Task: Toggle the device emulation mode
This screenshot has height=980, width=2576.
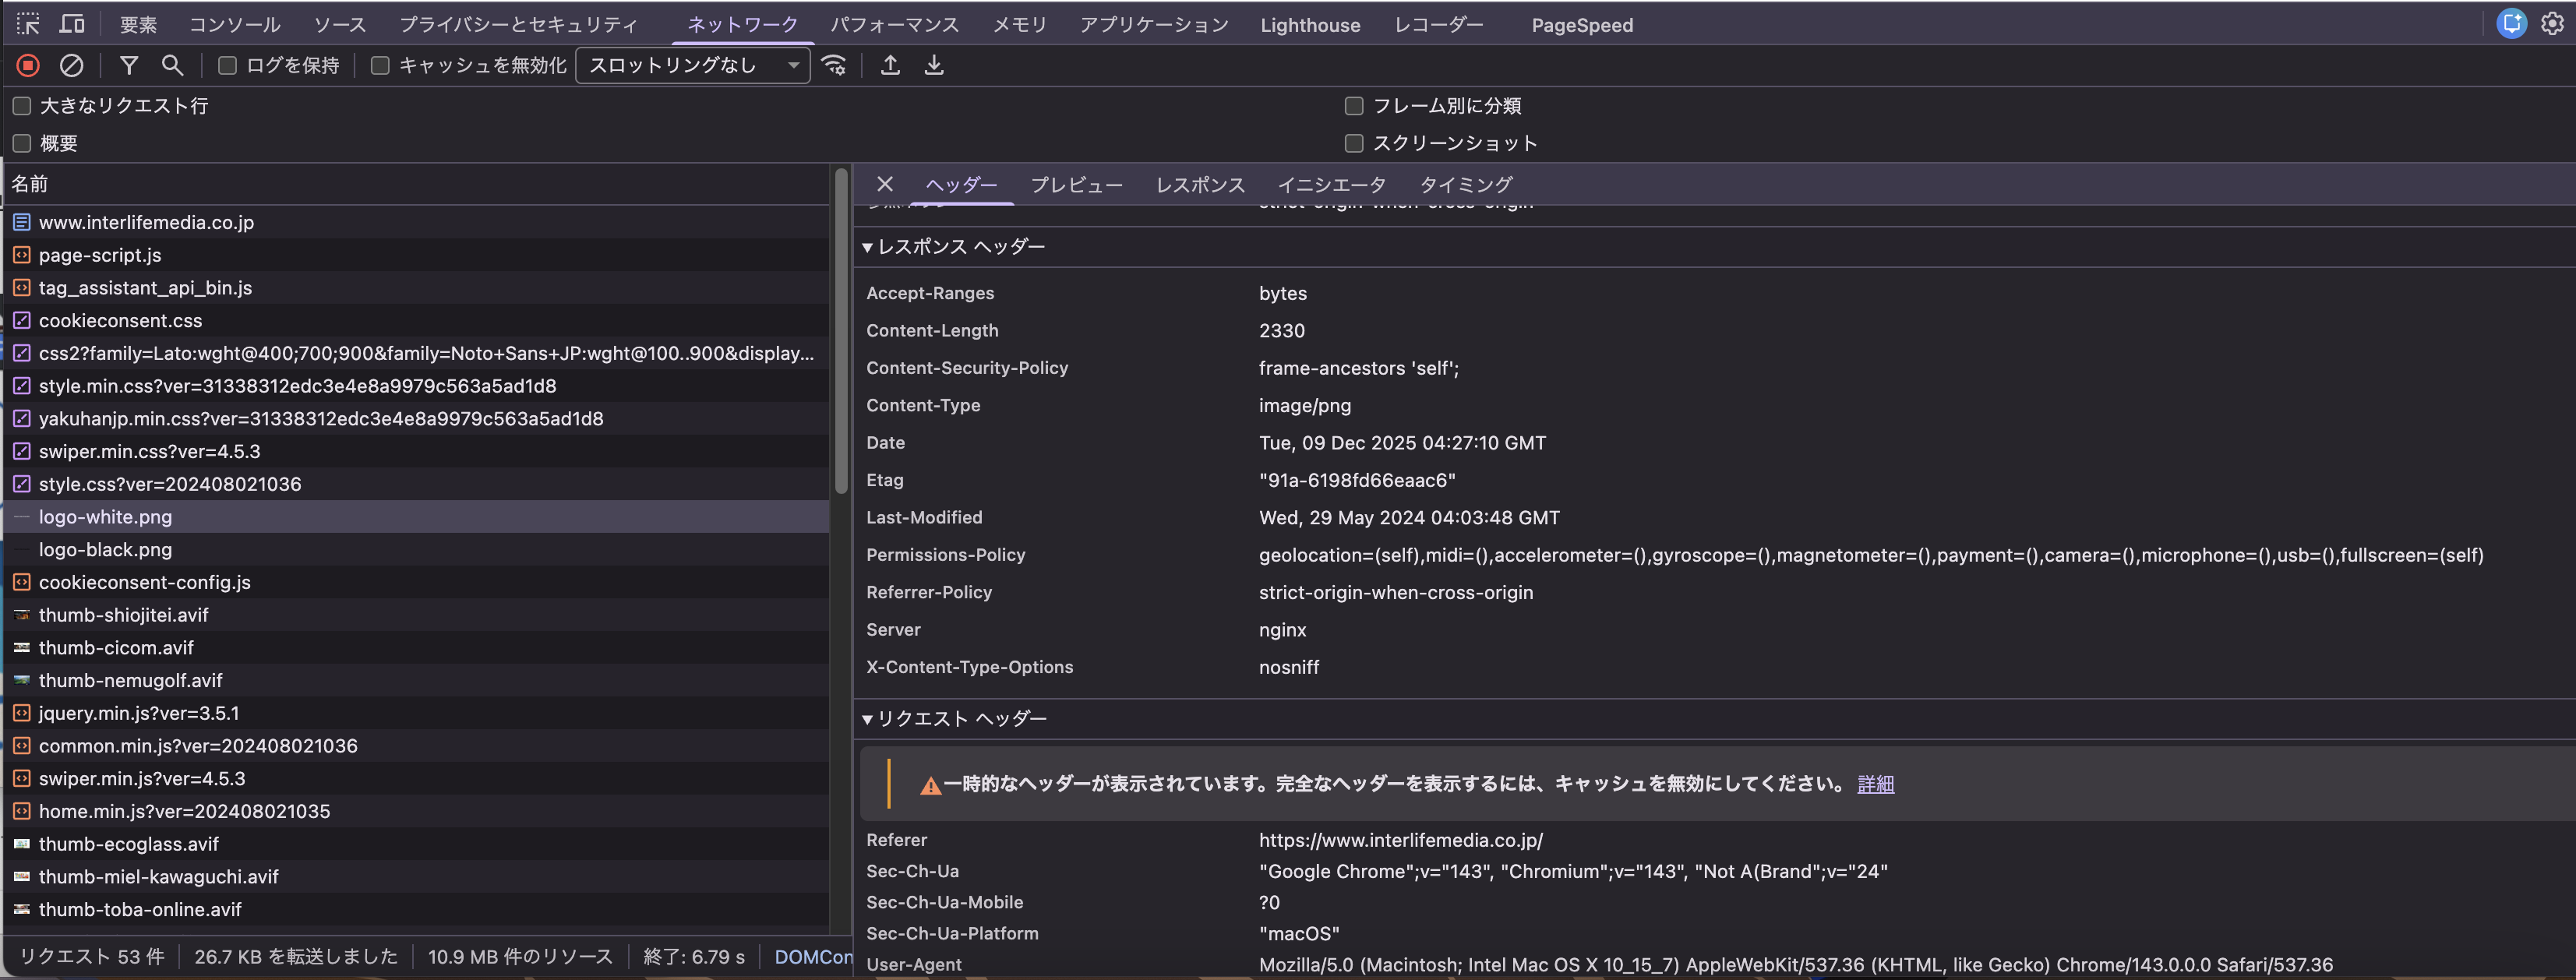Action: coord(71,23)
